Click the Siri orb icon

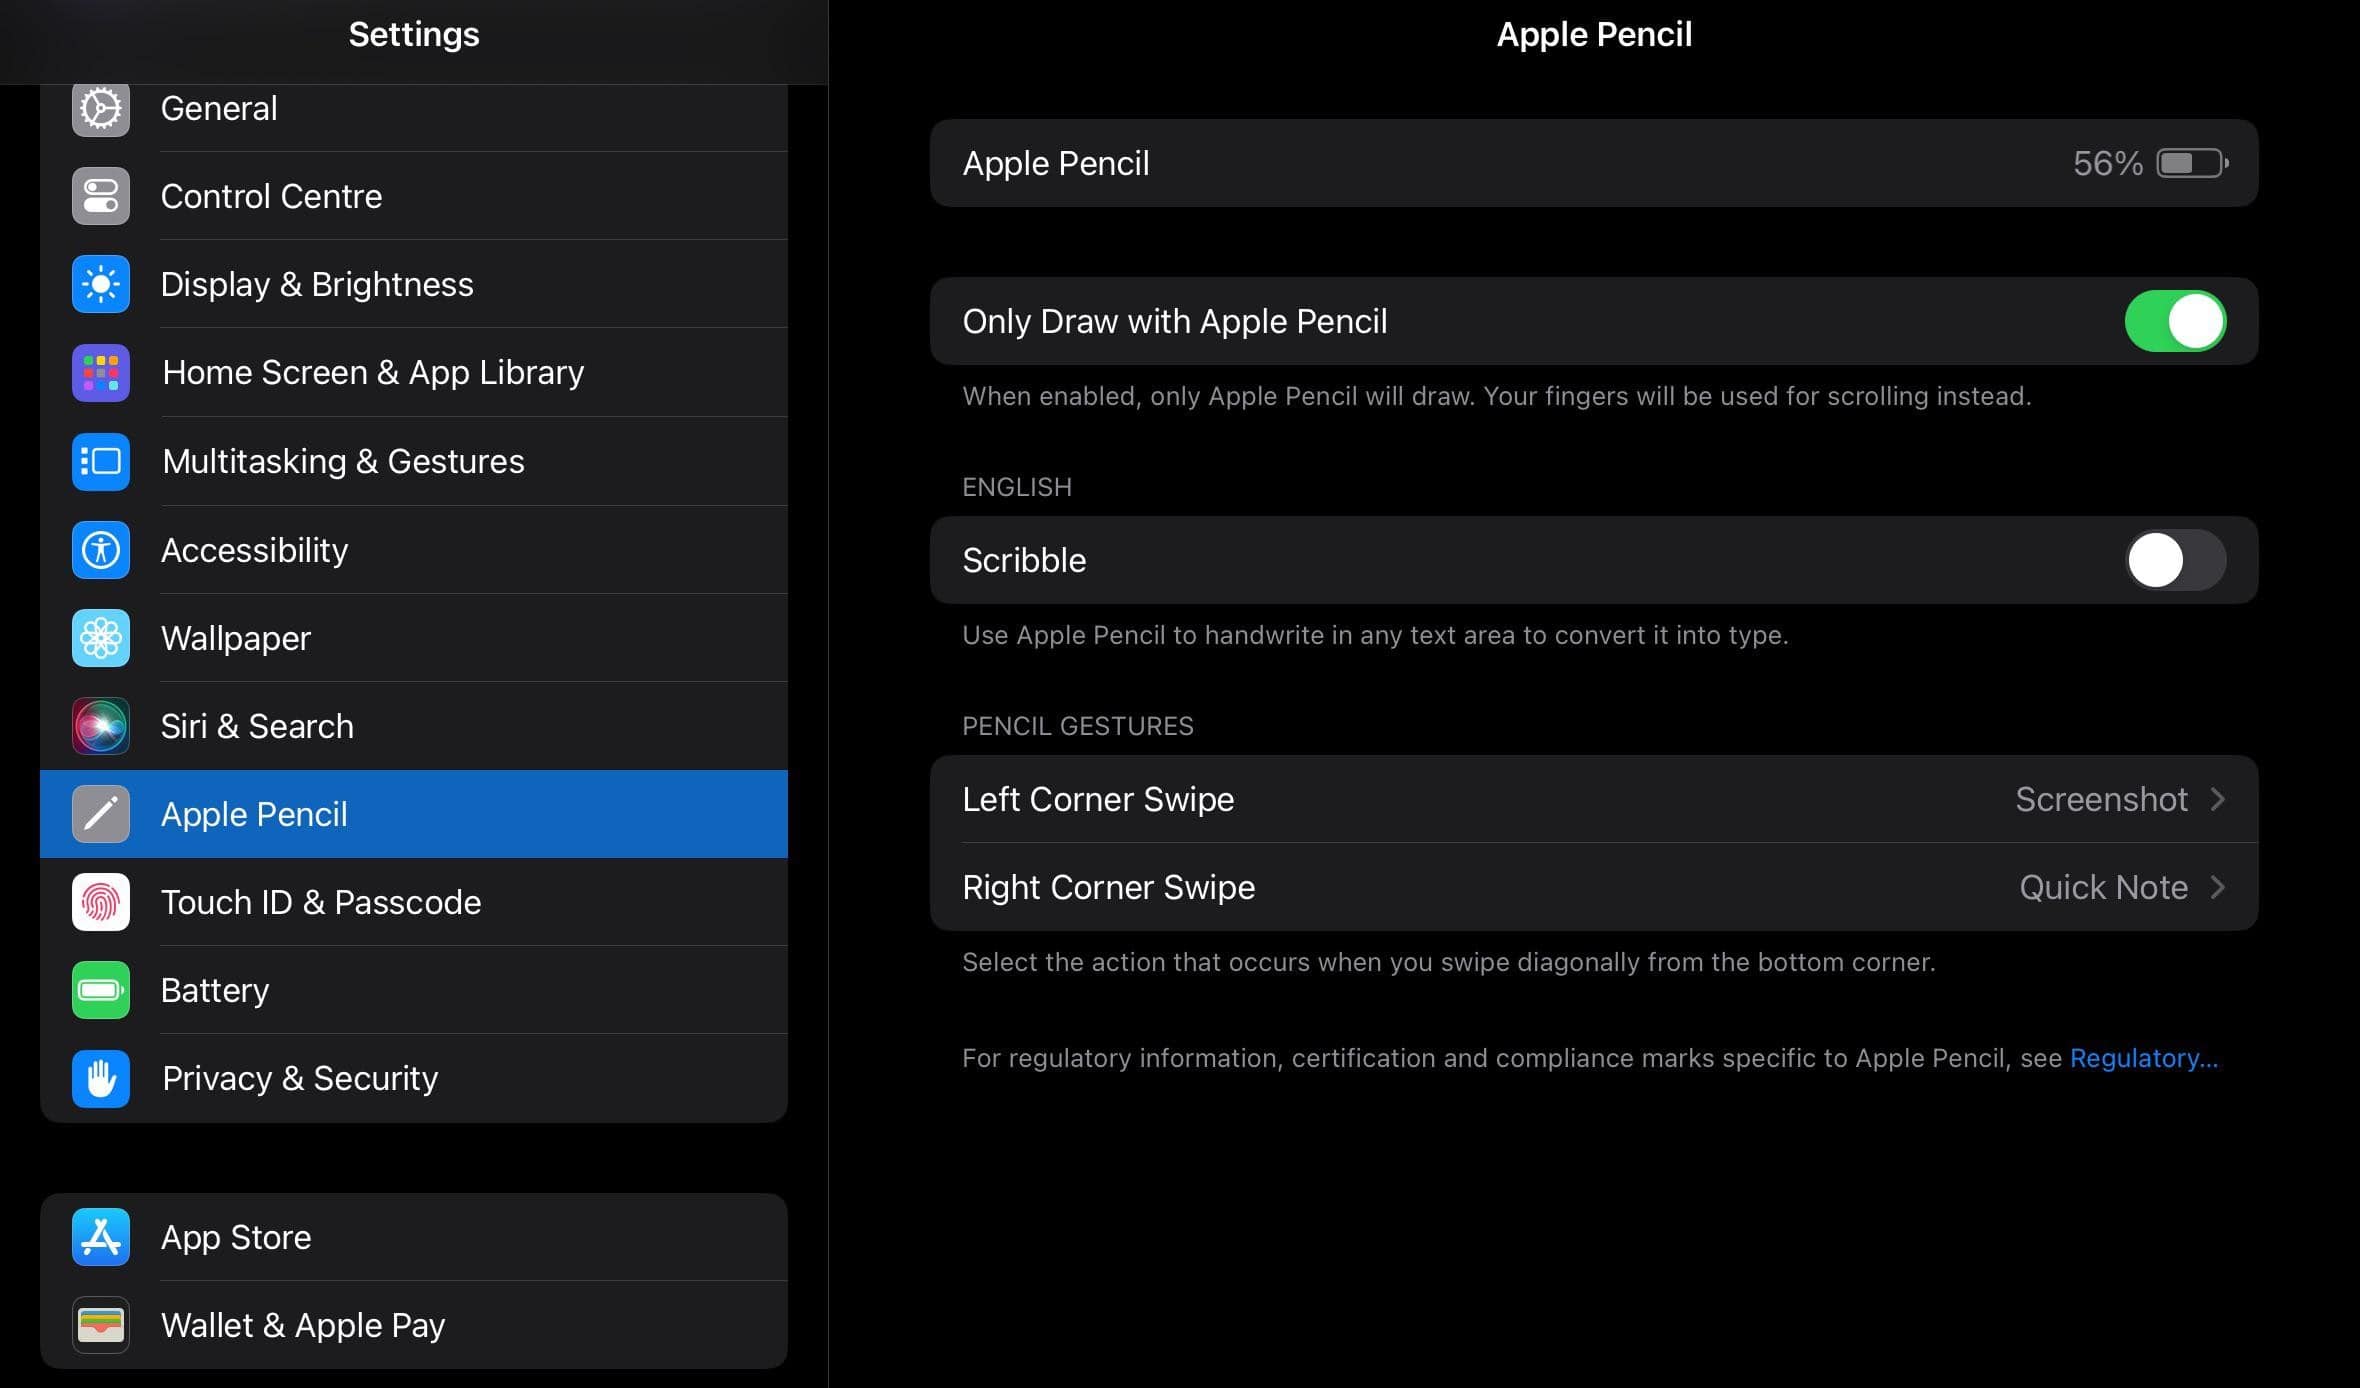tap(101, 726)
